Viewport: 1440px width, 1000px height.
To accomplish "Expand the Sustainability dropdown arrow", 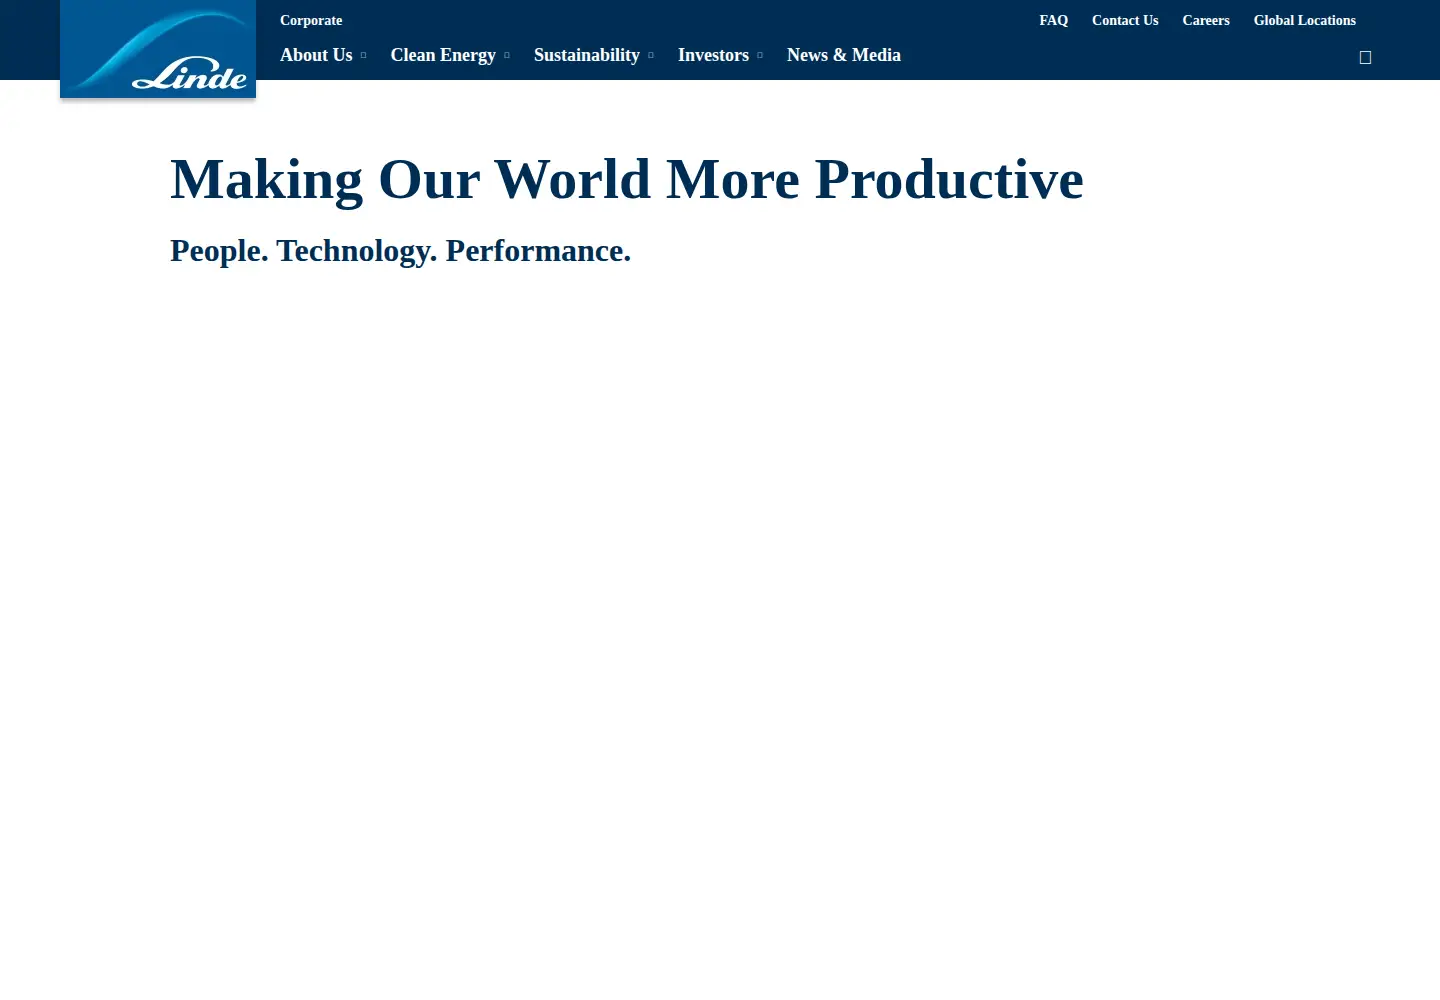I will [x=651, y=56].
